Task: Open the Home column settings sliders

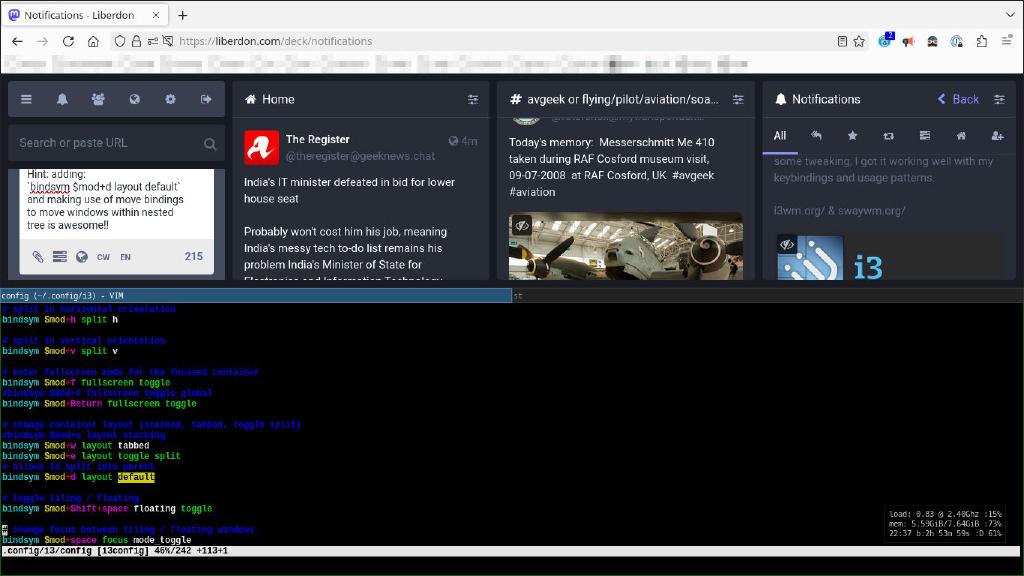Action: pyautogui.click(x=473, y=99)
